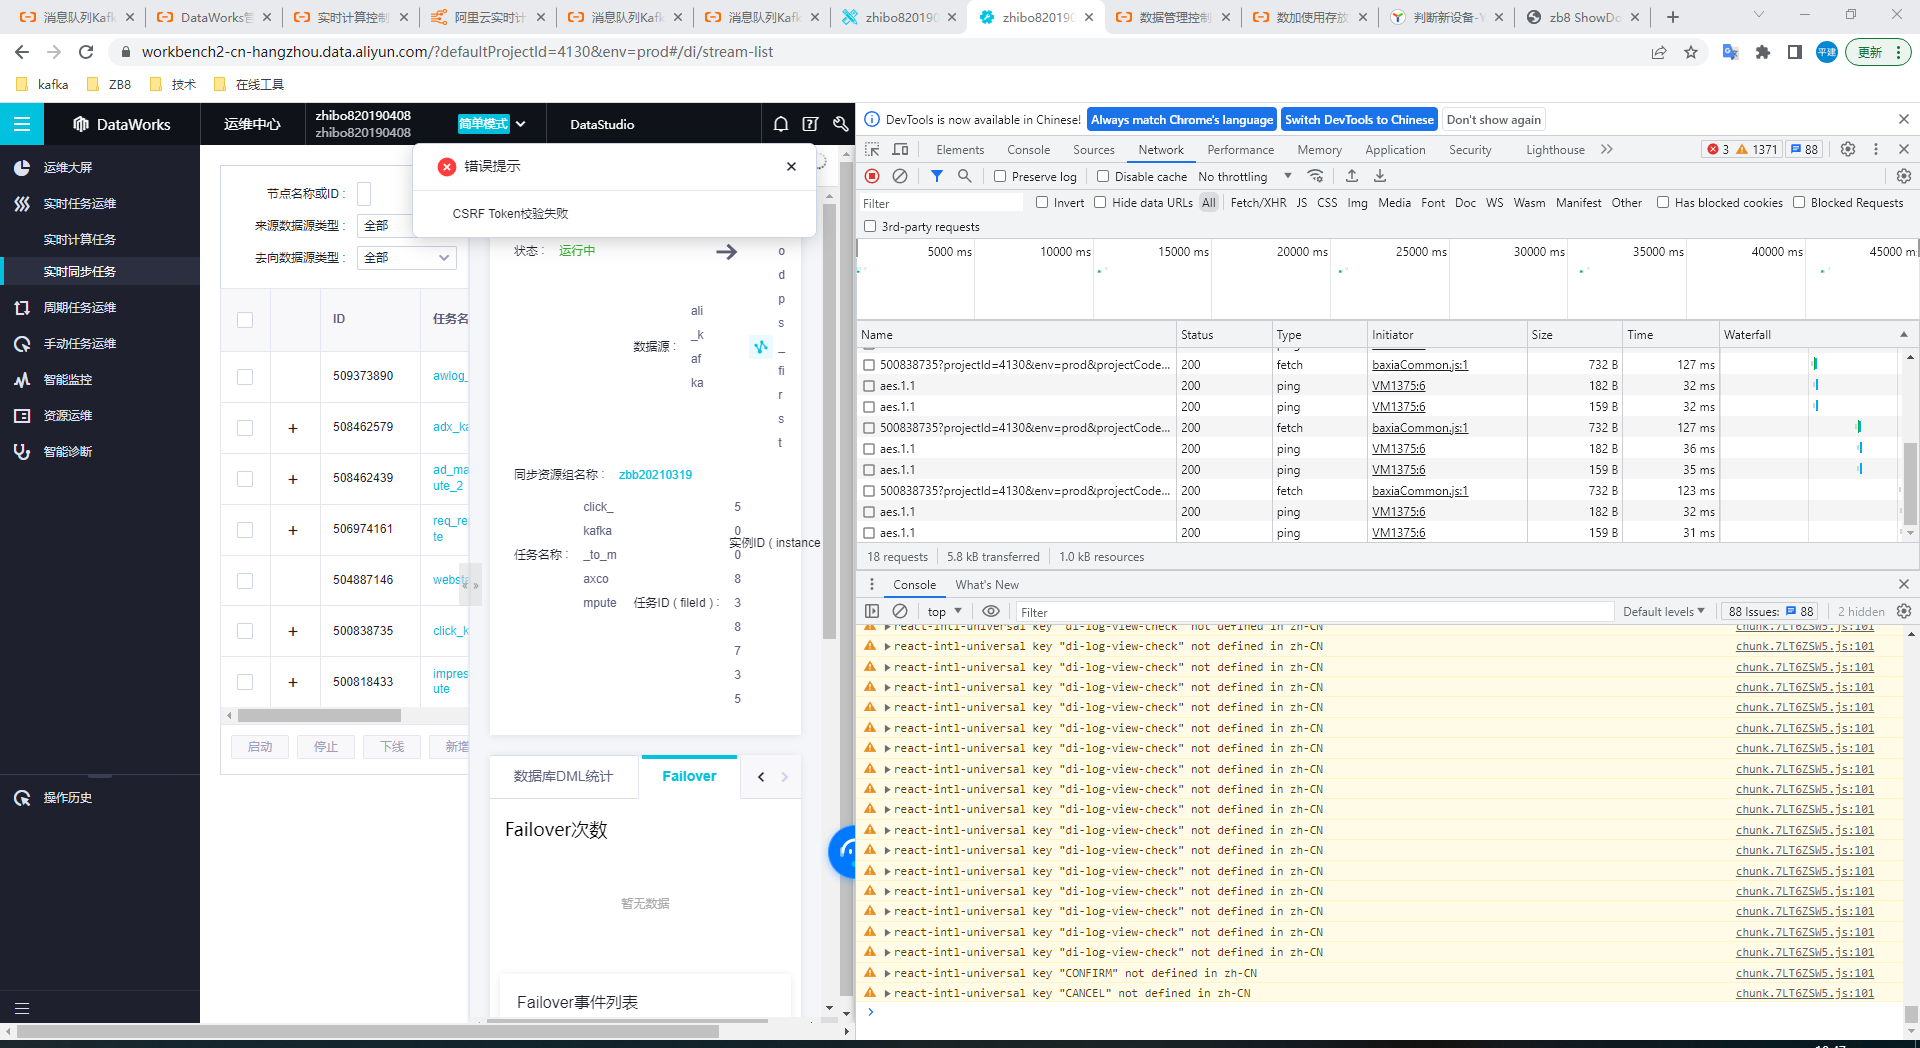
Task: Switch to the Failover tab
Action: [x=689, y=776]
